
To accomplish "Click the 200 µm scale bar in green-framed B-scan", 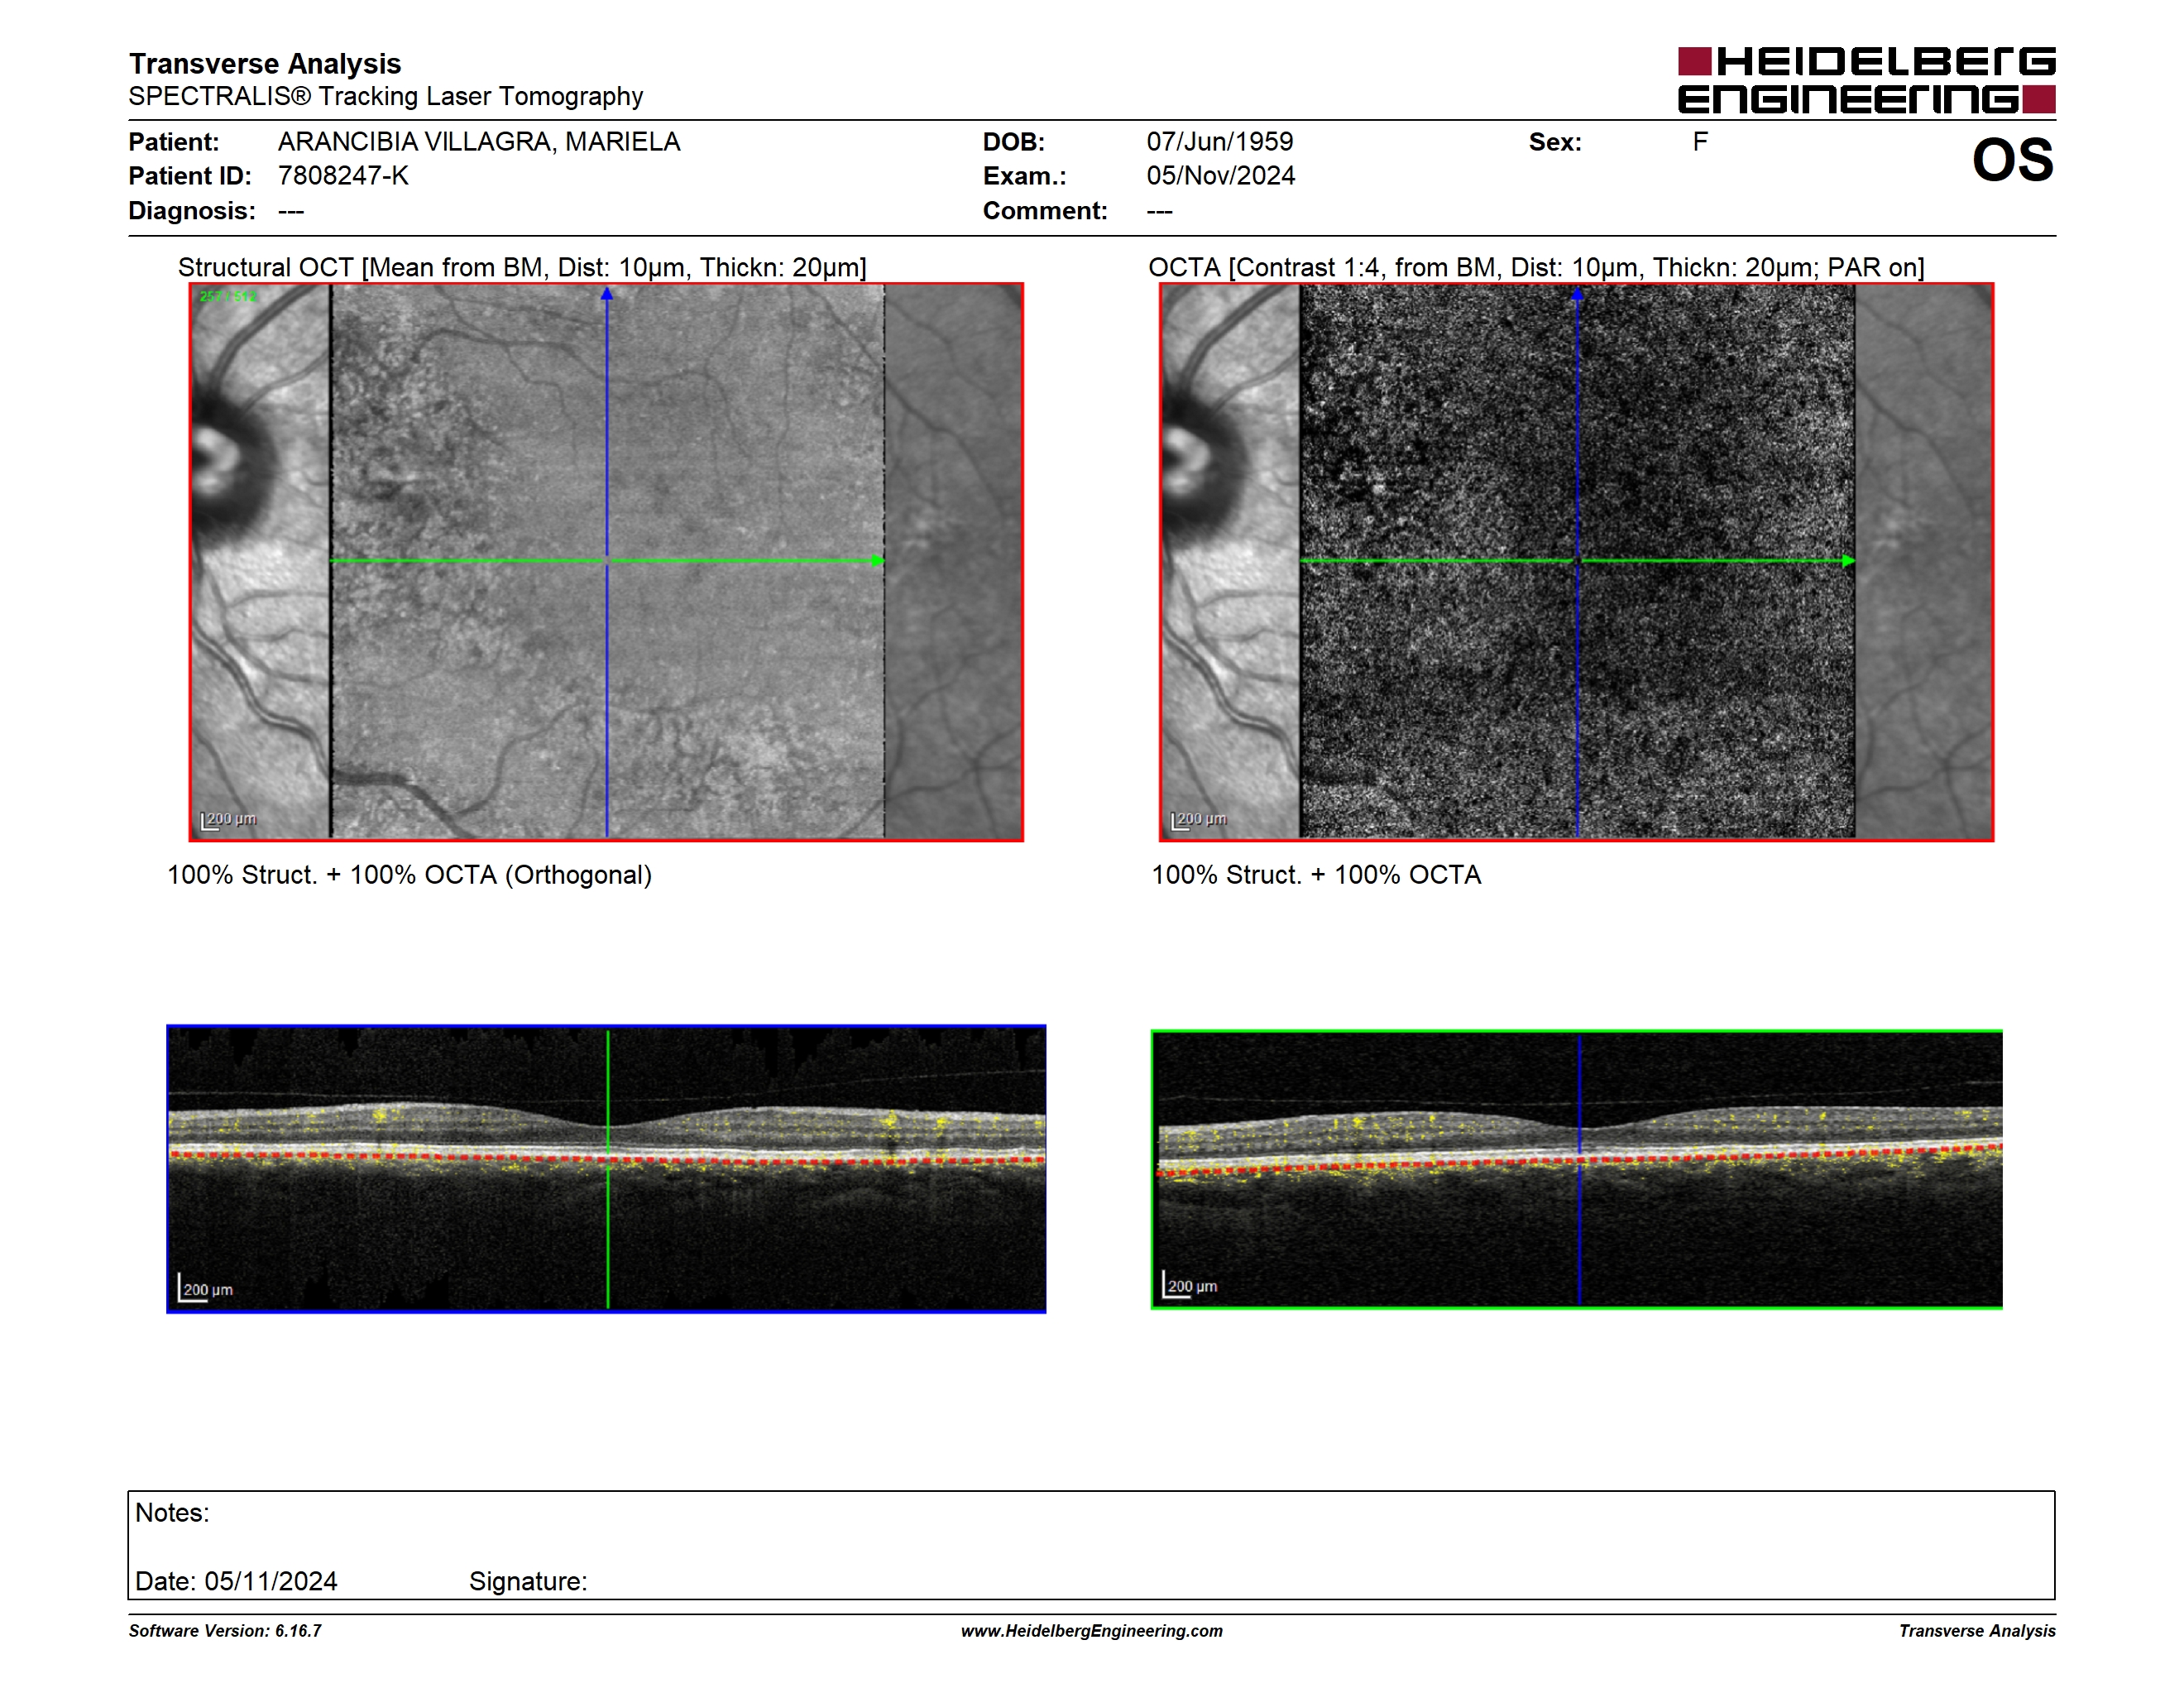I will [x=1190, y=1285].
